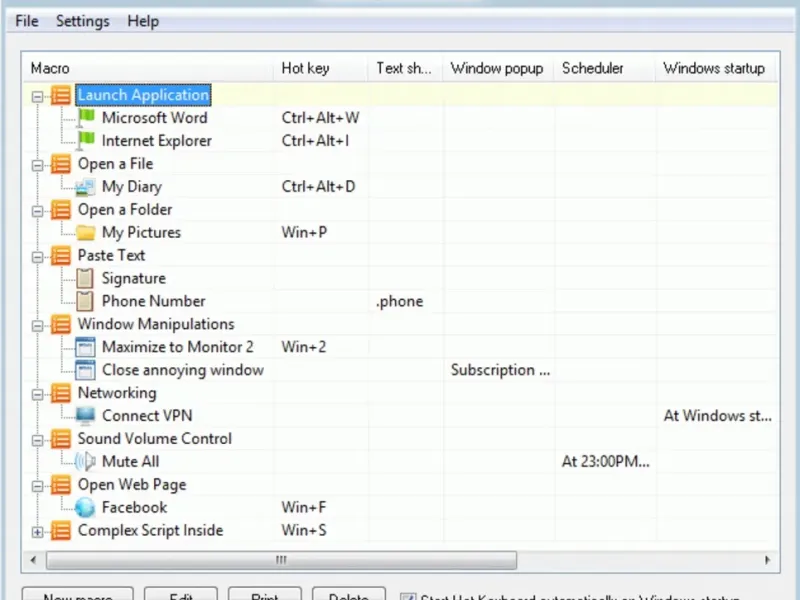The image size is (800, 600).
Task: Collapse the Paste Text group
Action: point(37,257)
